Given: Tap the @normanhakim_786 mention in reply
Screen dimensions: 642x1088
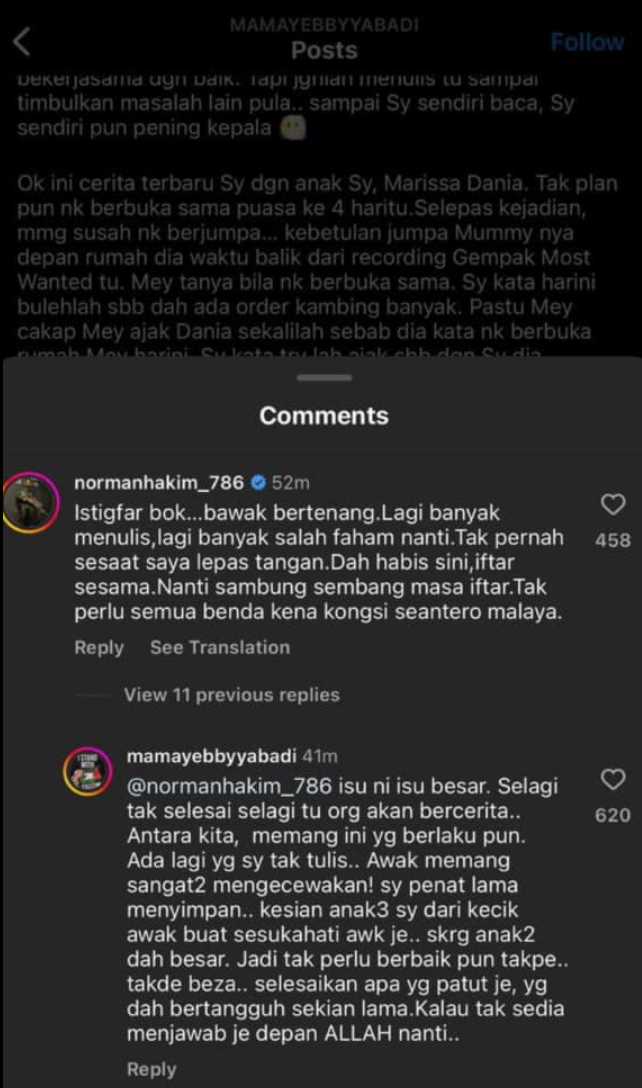Looking at the screenshot, I should [230, 786].
